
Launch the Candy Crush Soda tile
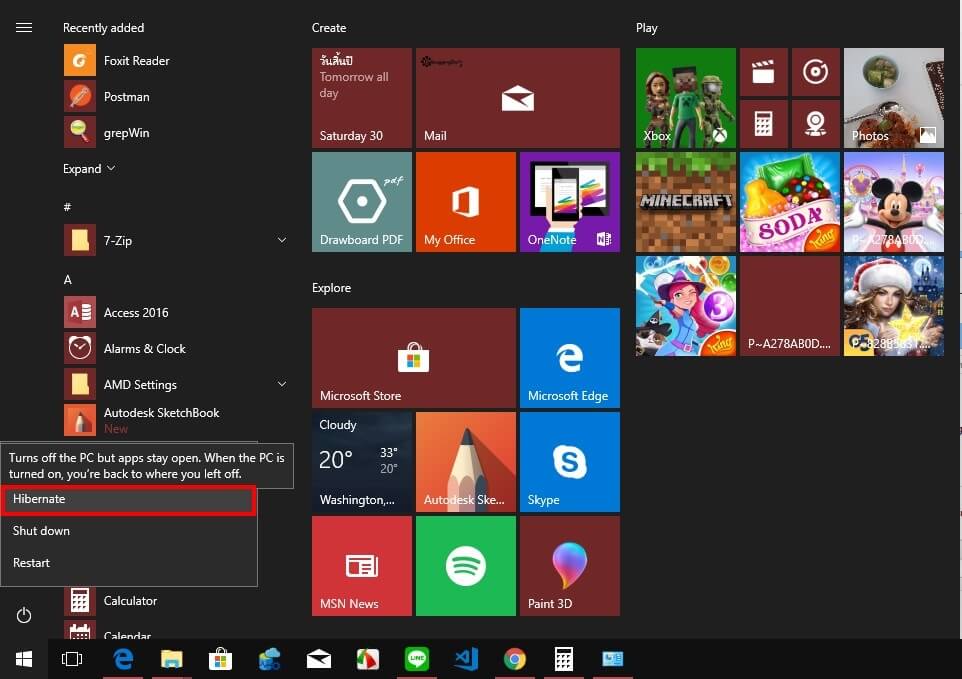tap(790, 202)
